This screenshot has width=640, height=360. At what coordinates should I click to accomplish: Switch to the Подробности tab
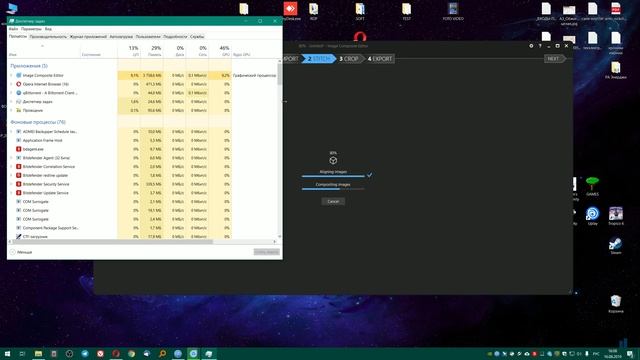(175, 37)
